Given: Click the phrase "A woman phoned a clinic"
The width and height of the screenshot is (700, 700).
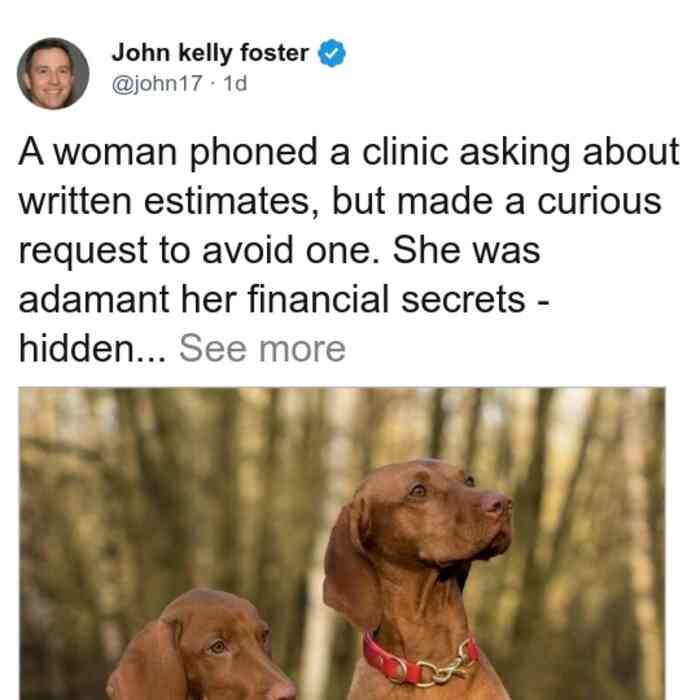Looking at the screenshot, I should coord(233,153).
